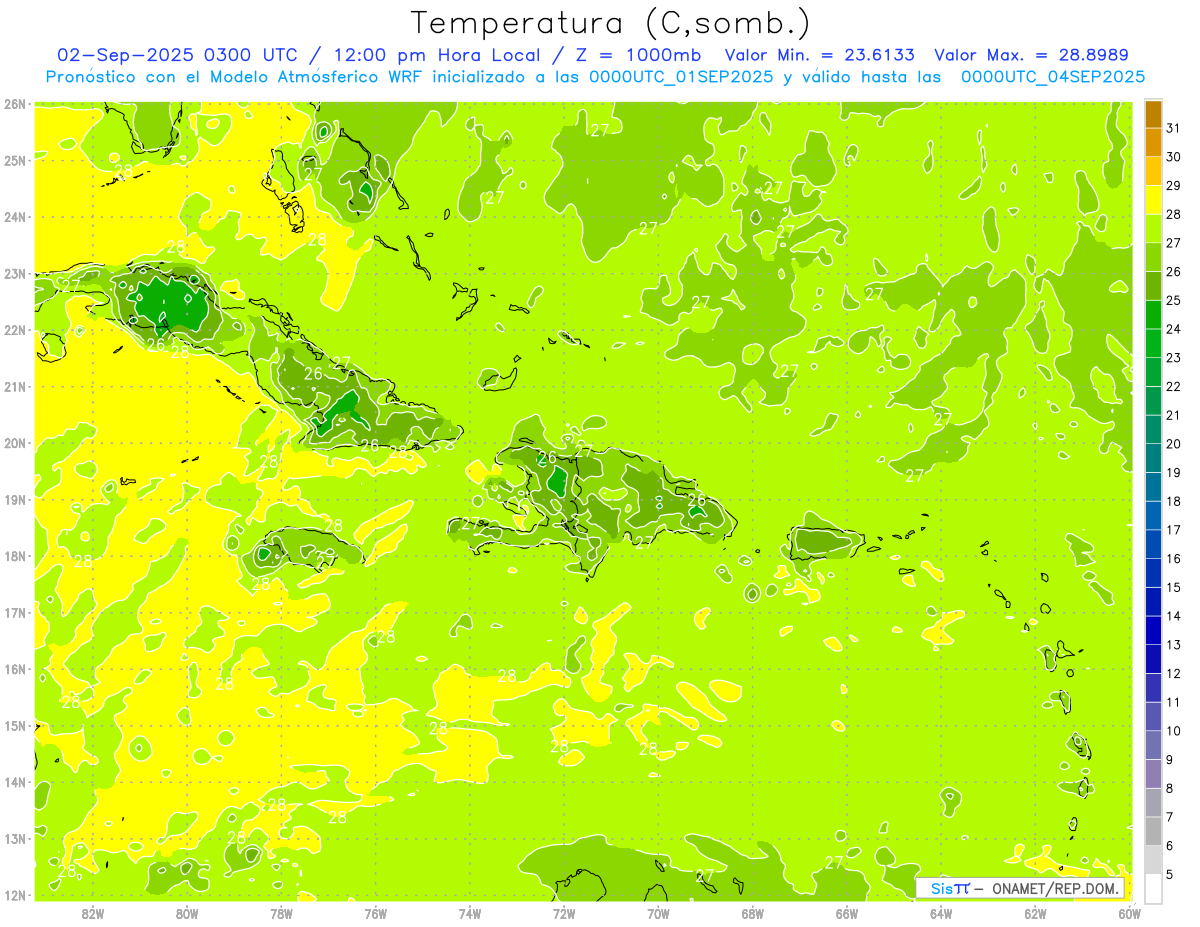Click the 26N latitude axis label
The width and height of the screenshot is (1200, 927).
tap(14, 104)
